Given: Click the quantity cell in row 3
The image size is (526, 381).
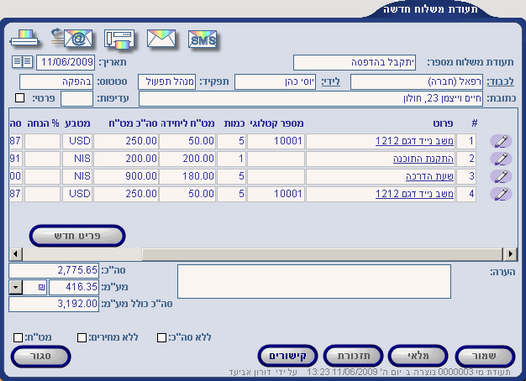Looking at the screenshot, I should point(231,176).
